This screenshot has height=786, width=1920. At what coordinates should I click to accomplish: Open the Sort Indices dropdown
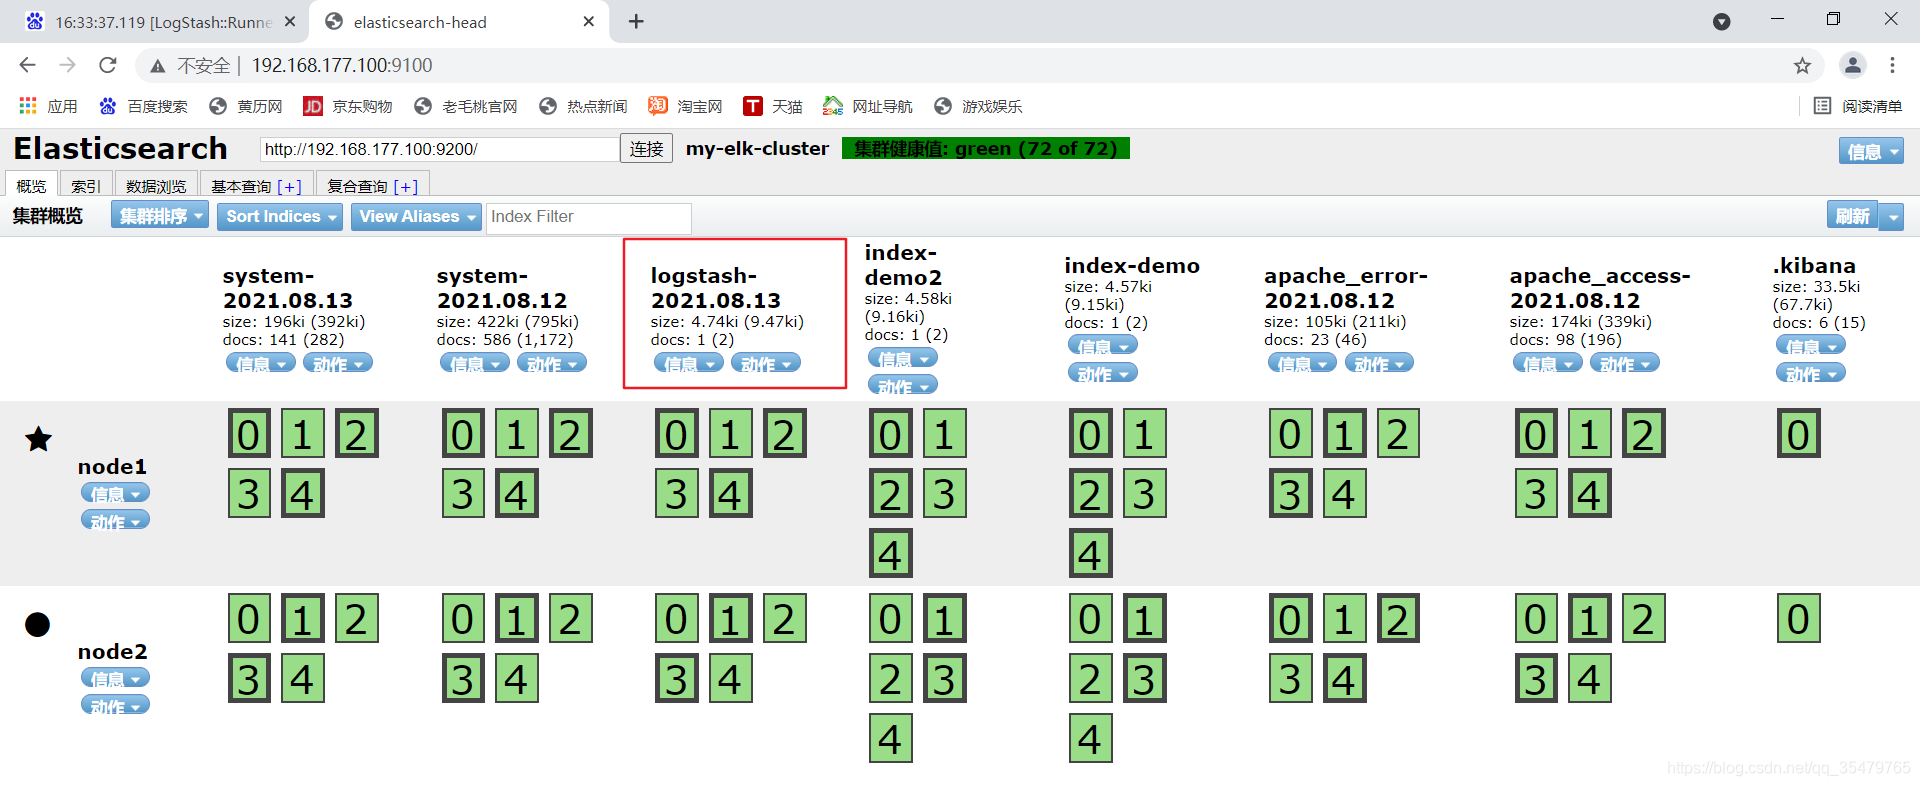click(280, 216)
